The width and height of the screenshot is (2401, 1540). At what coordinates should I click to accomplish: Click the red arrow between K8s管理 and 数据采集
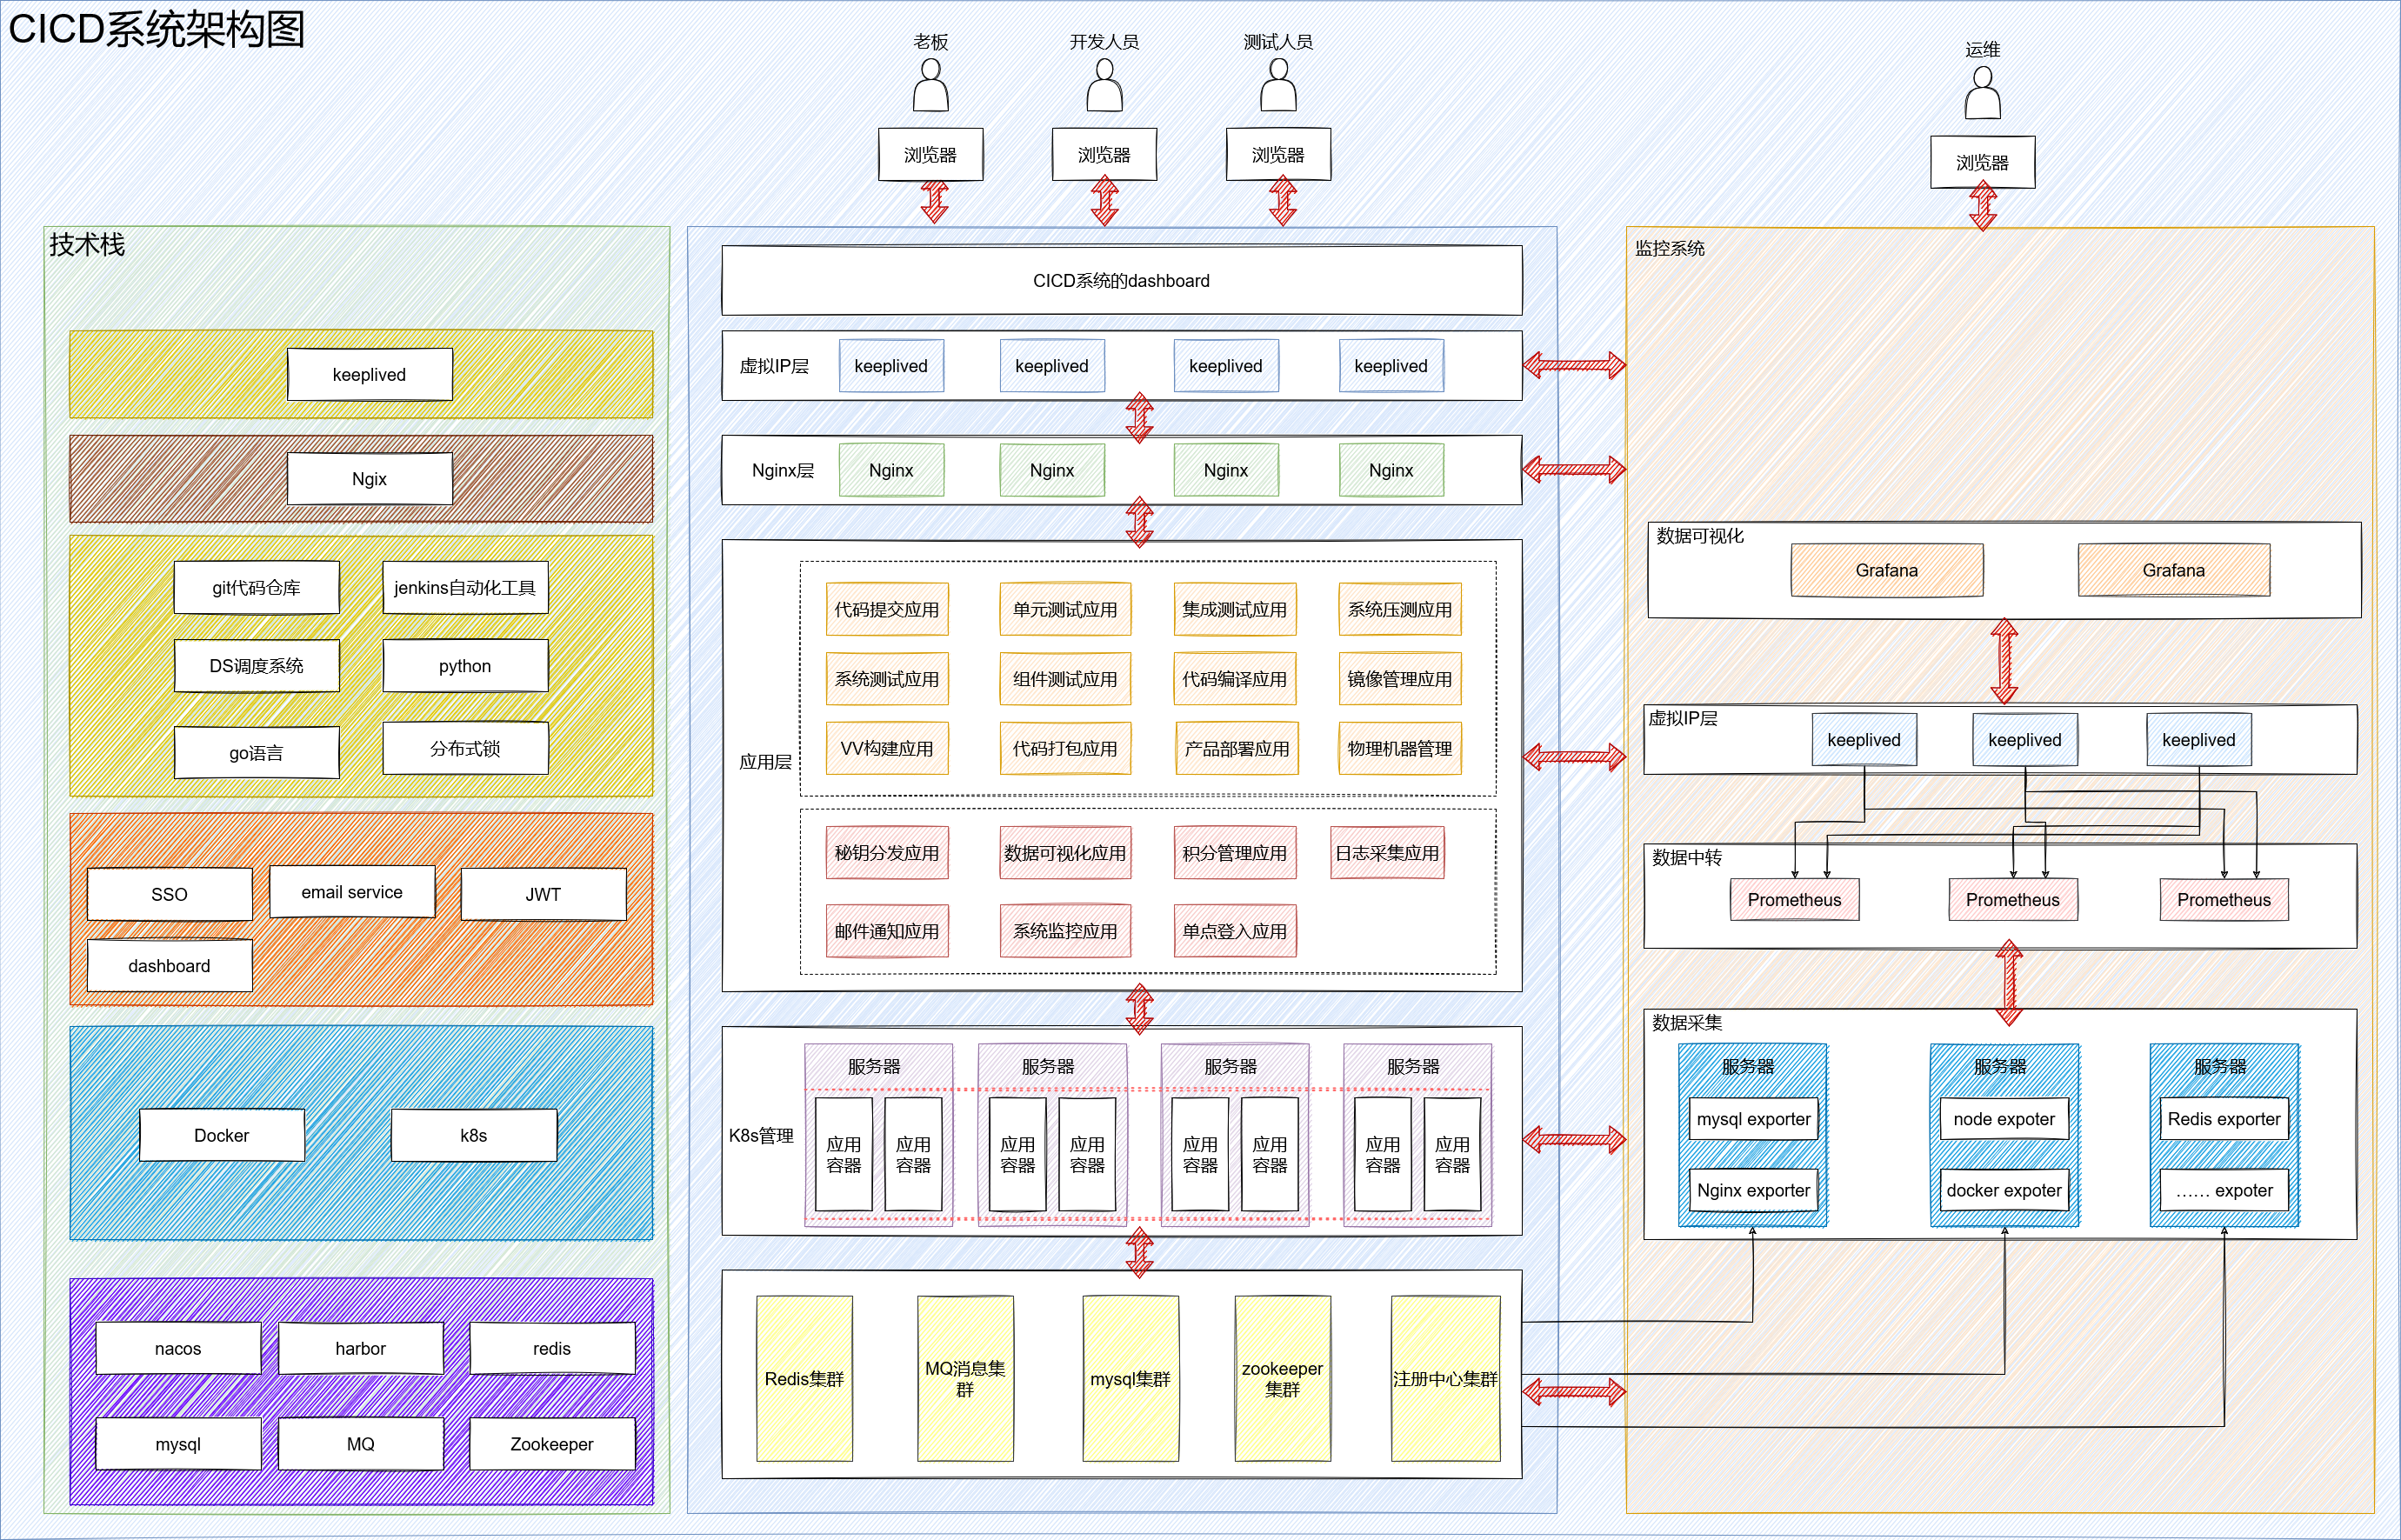1574,1139
